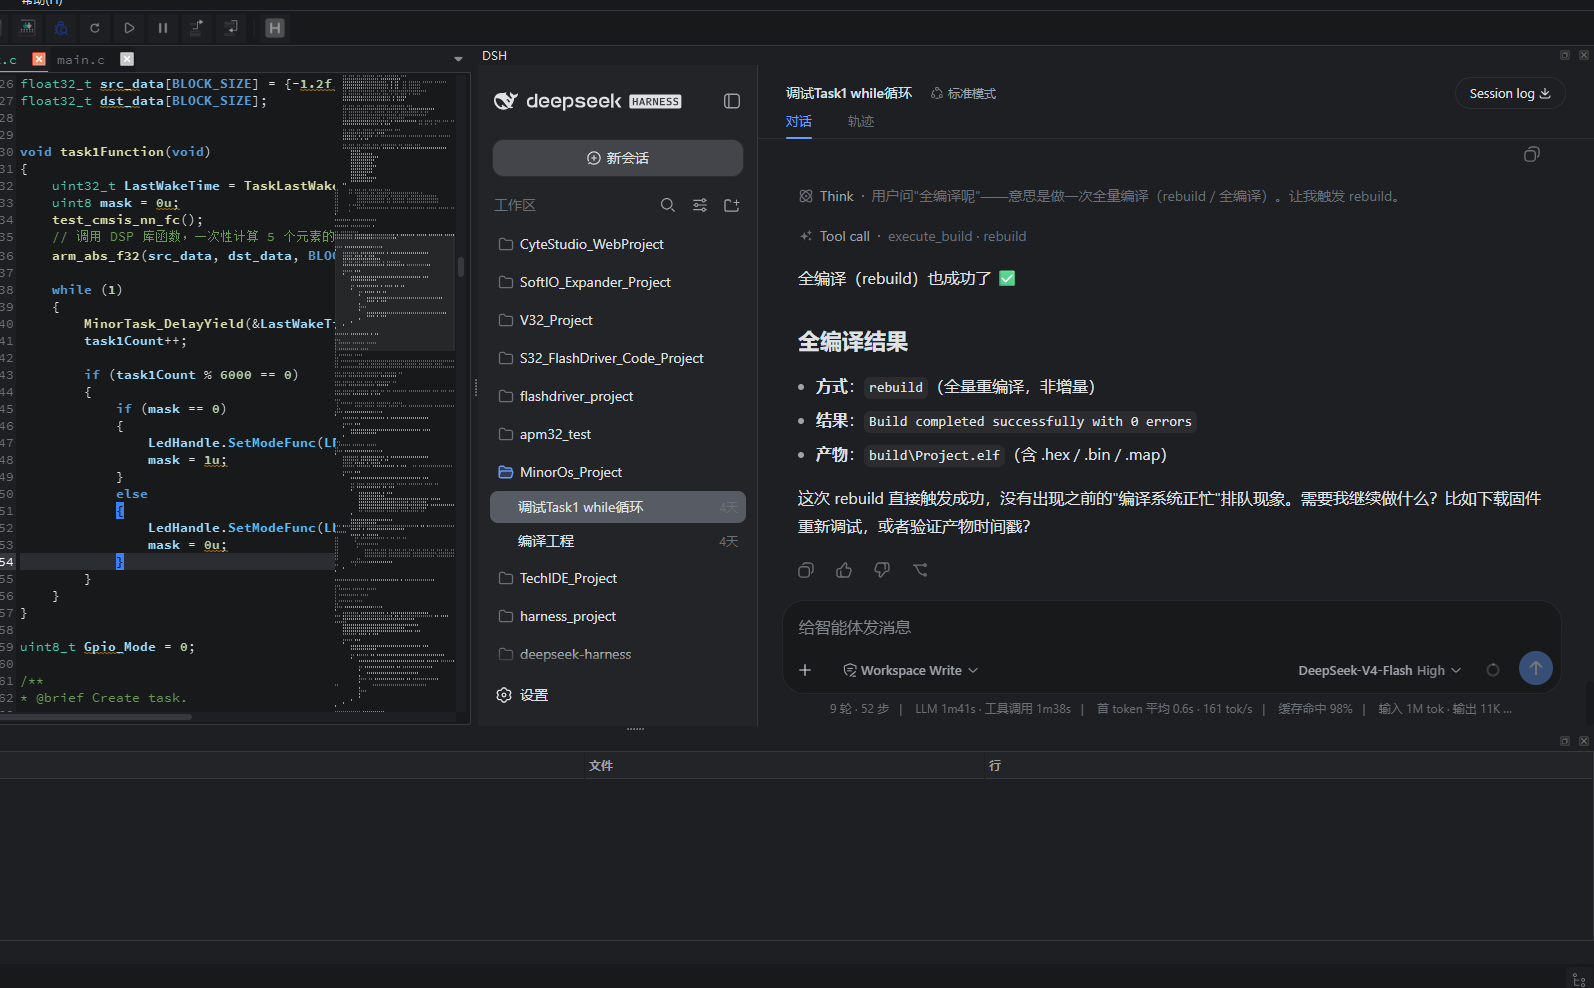Close the main.c editor tab

click(127, 59)
